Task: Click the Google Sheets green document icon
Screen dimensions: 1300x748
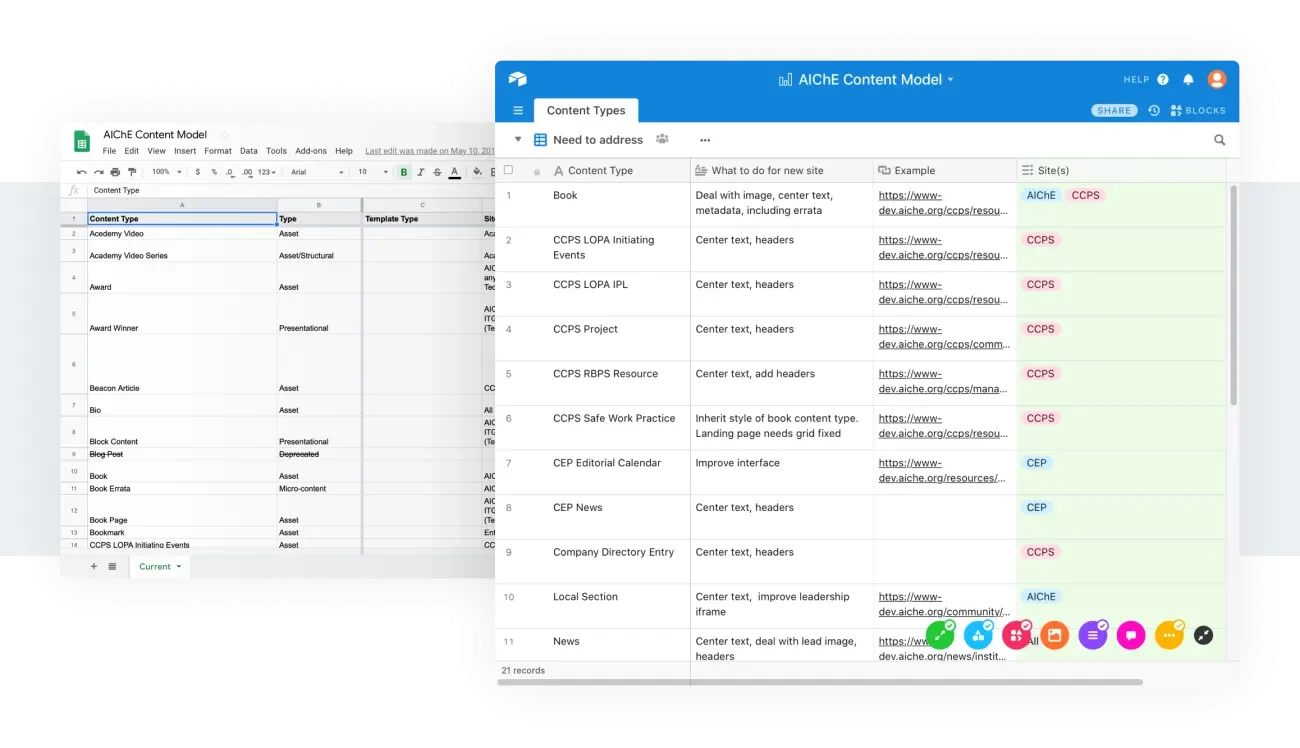Action: tap(81, 142)
